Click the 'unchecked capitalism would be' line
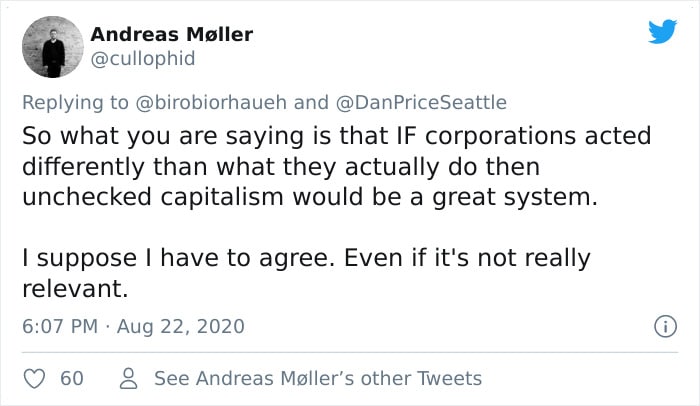 click(310, 197)
